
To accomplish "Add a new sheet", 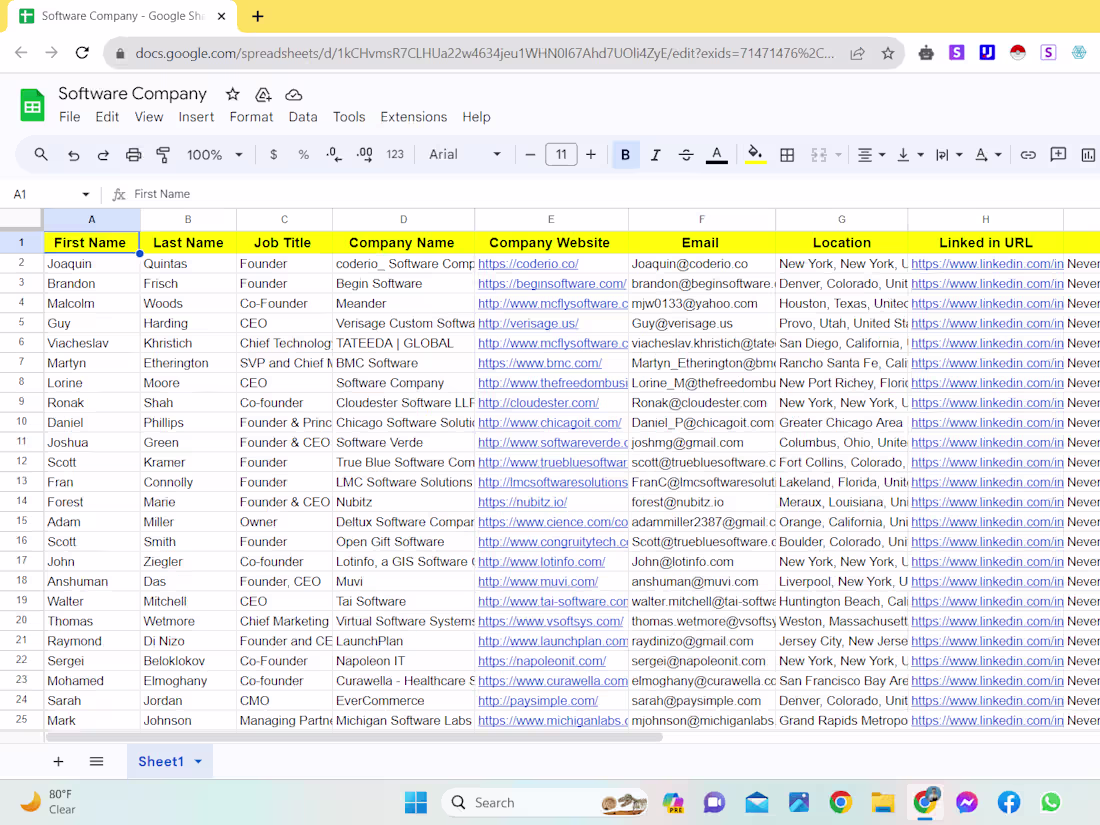I will [58, 762].
